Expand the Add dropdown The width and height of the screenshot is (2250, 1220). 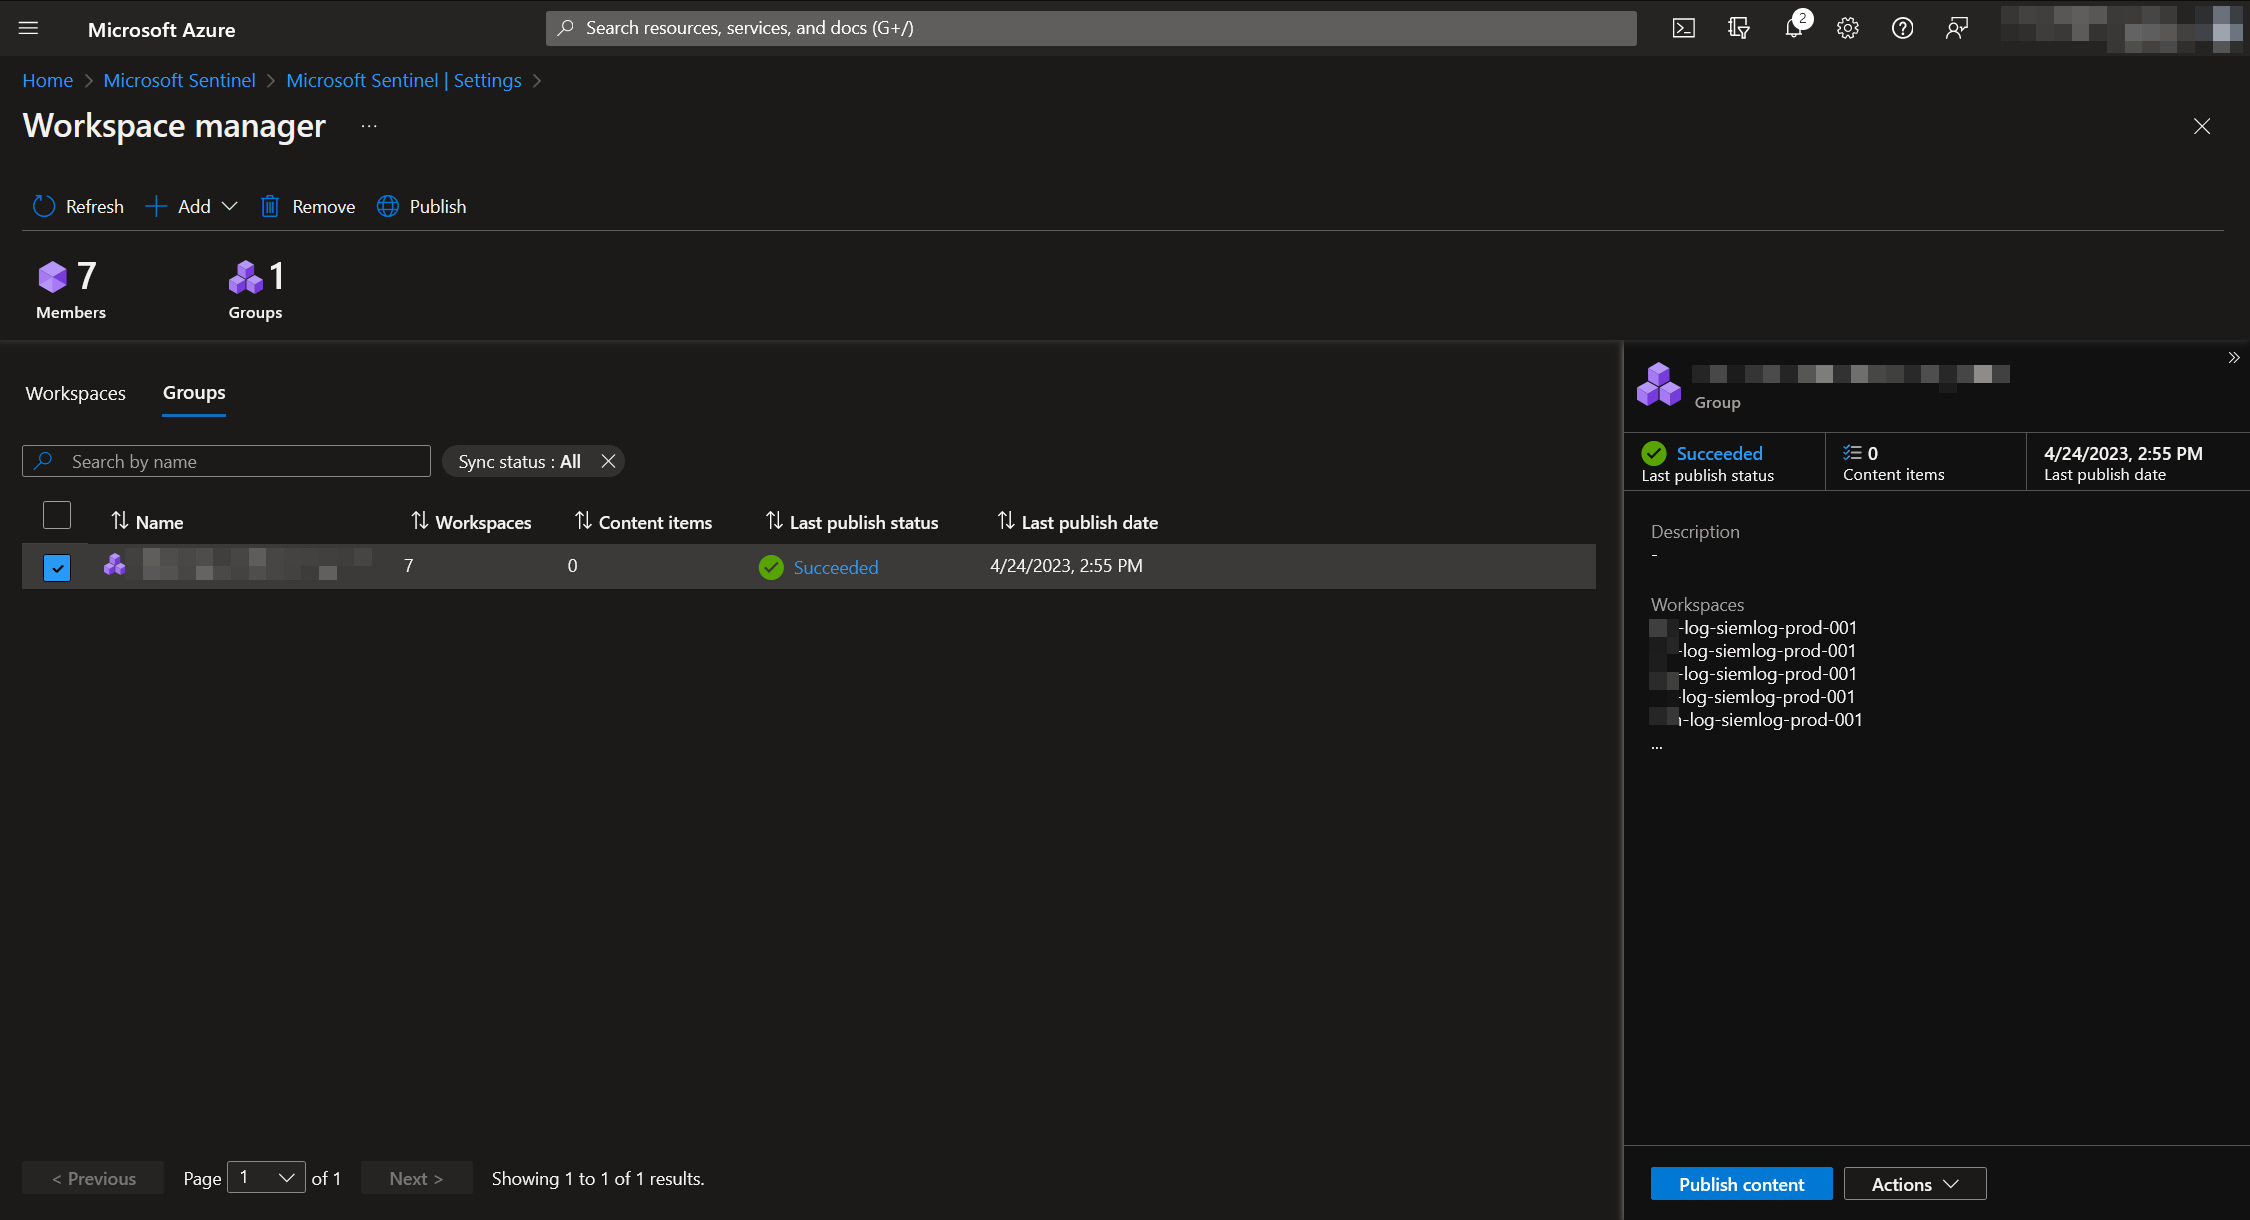[x=192, y=206]
